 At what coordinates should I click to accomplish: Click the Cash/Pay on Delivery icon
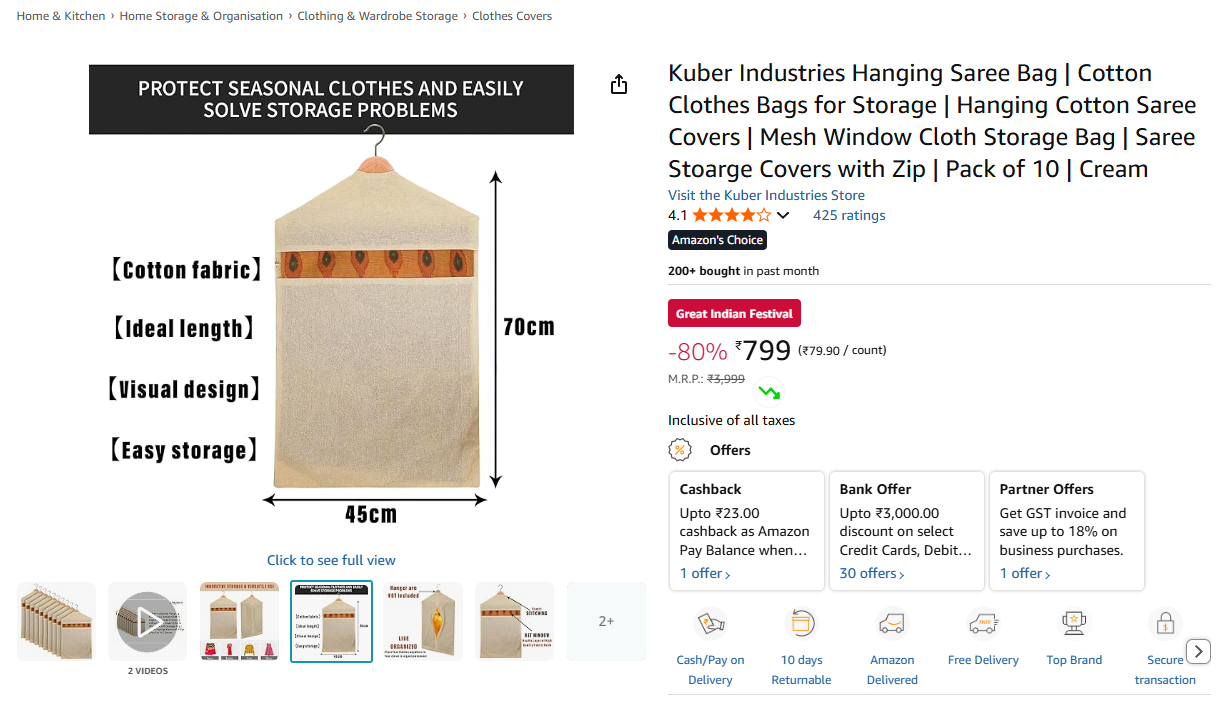point(710,623)
